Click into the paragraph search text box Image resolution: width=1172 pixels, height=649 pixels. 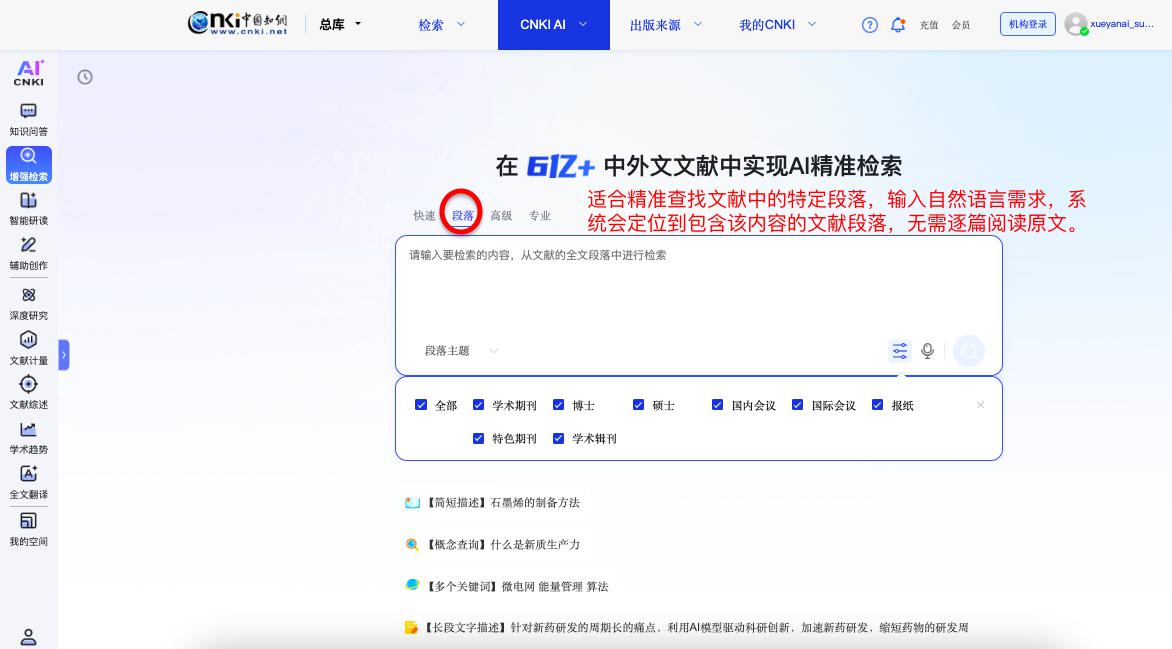click(x=698, y=285)
